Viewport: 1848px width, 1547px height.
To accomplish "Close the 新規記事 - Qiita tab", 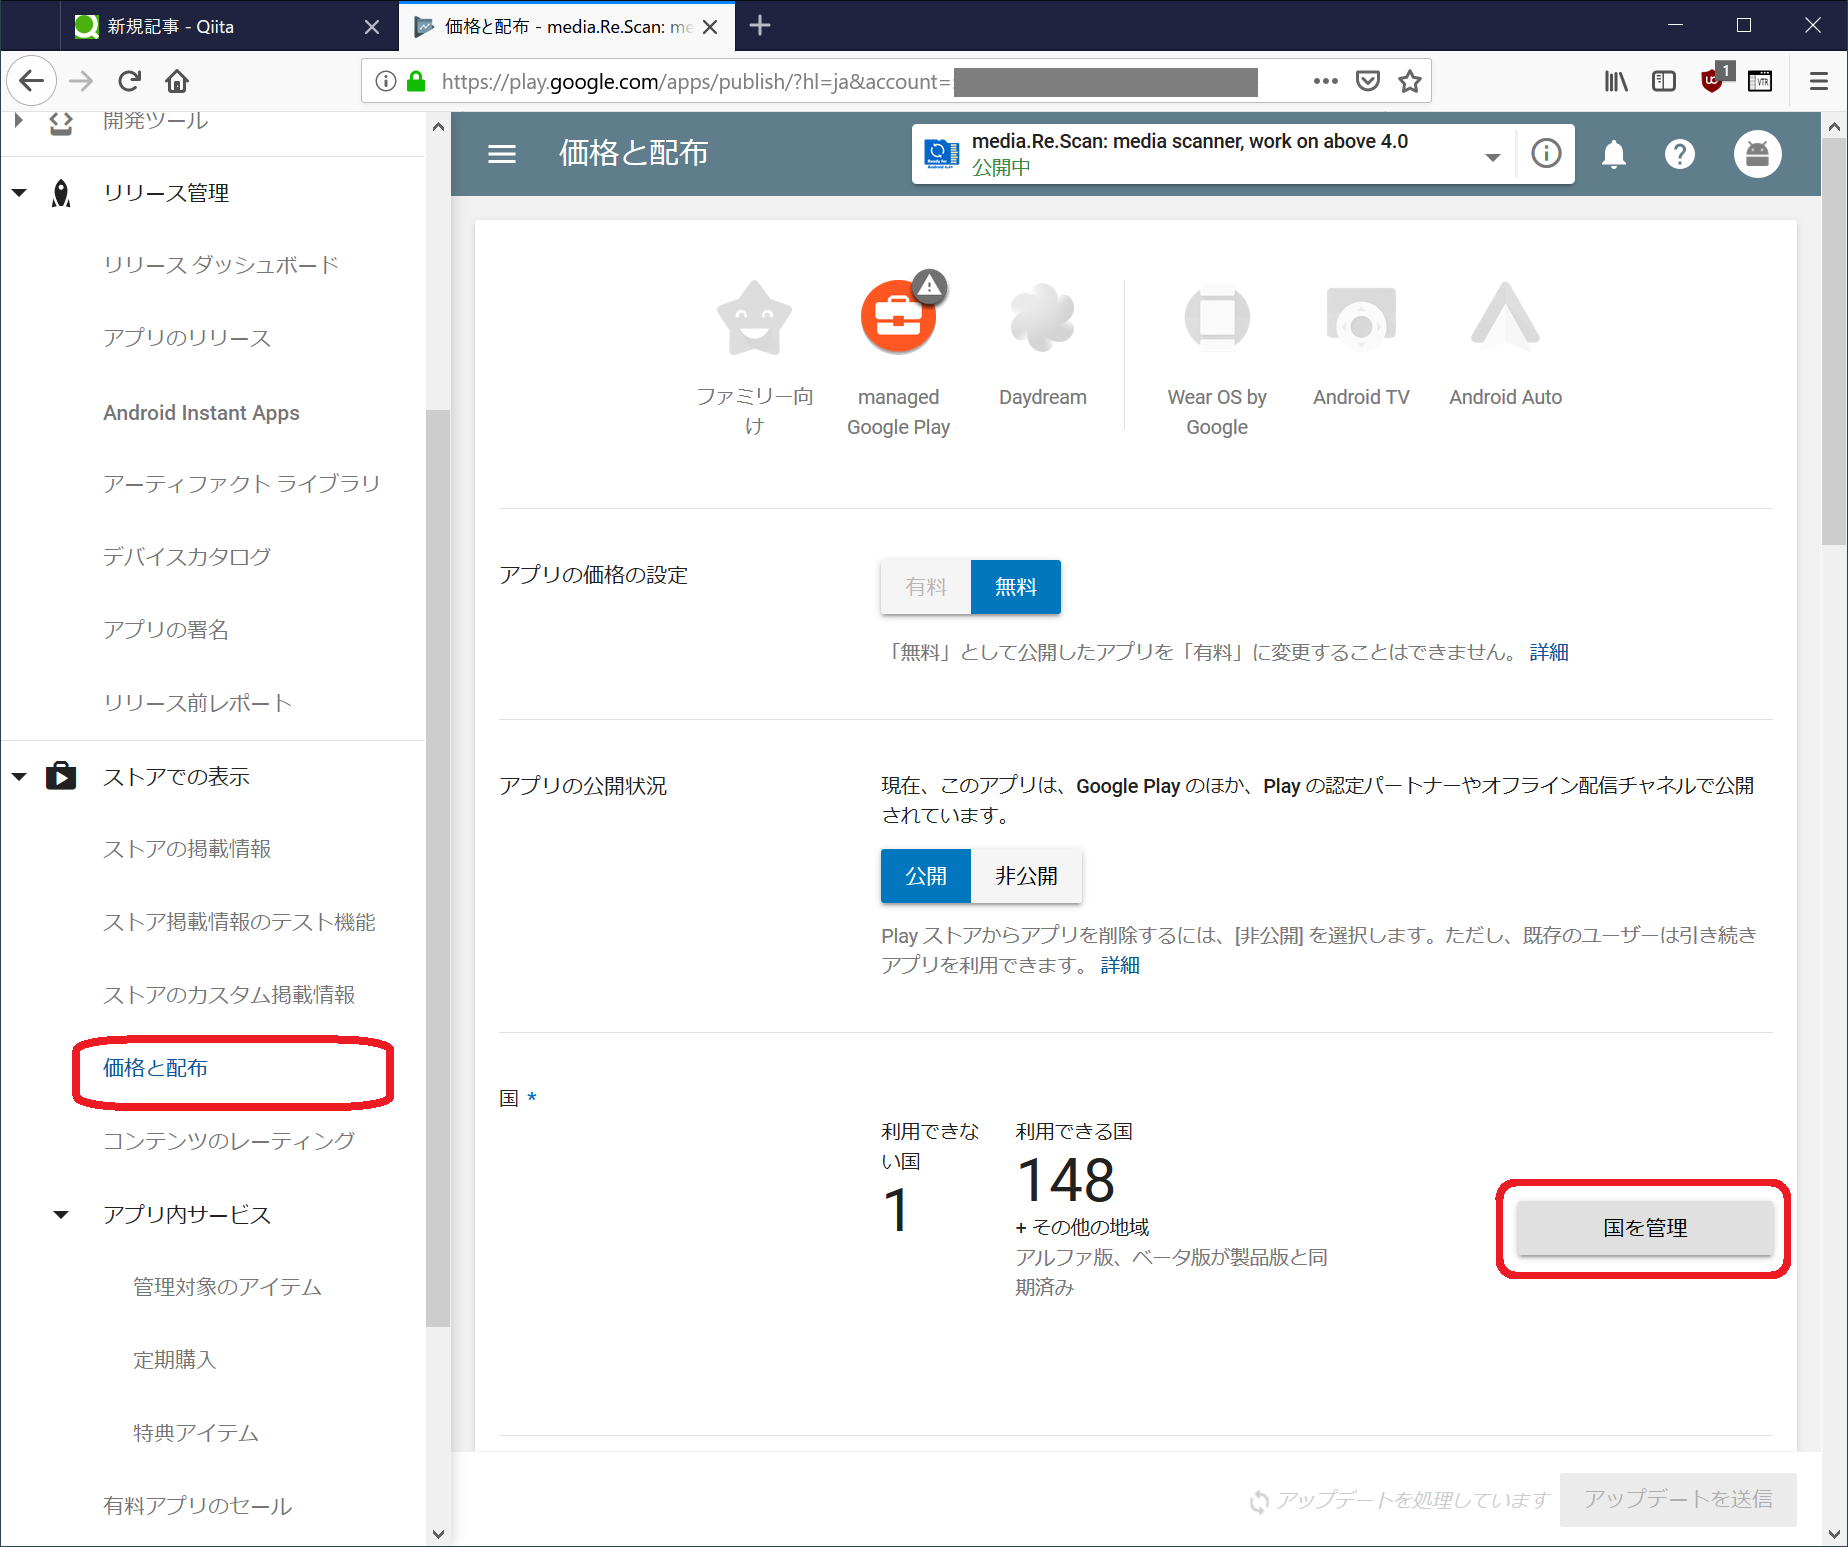I will [x=372, y=27].
